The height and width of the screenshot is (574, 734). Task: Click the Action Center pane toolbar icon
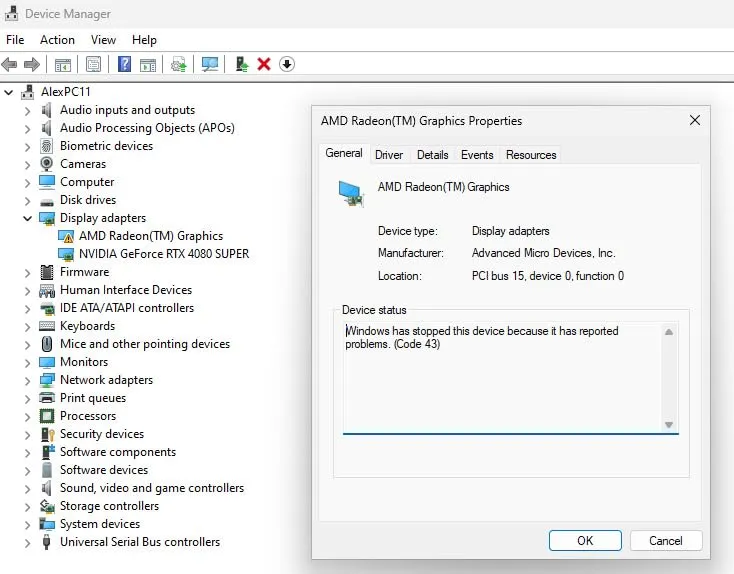(x=148, y=65)
